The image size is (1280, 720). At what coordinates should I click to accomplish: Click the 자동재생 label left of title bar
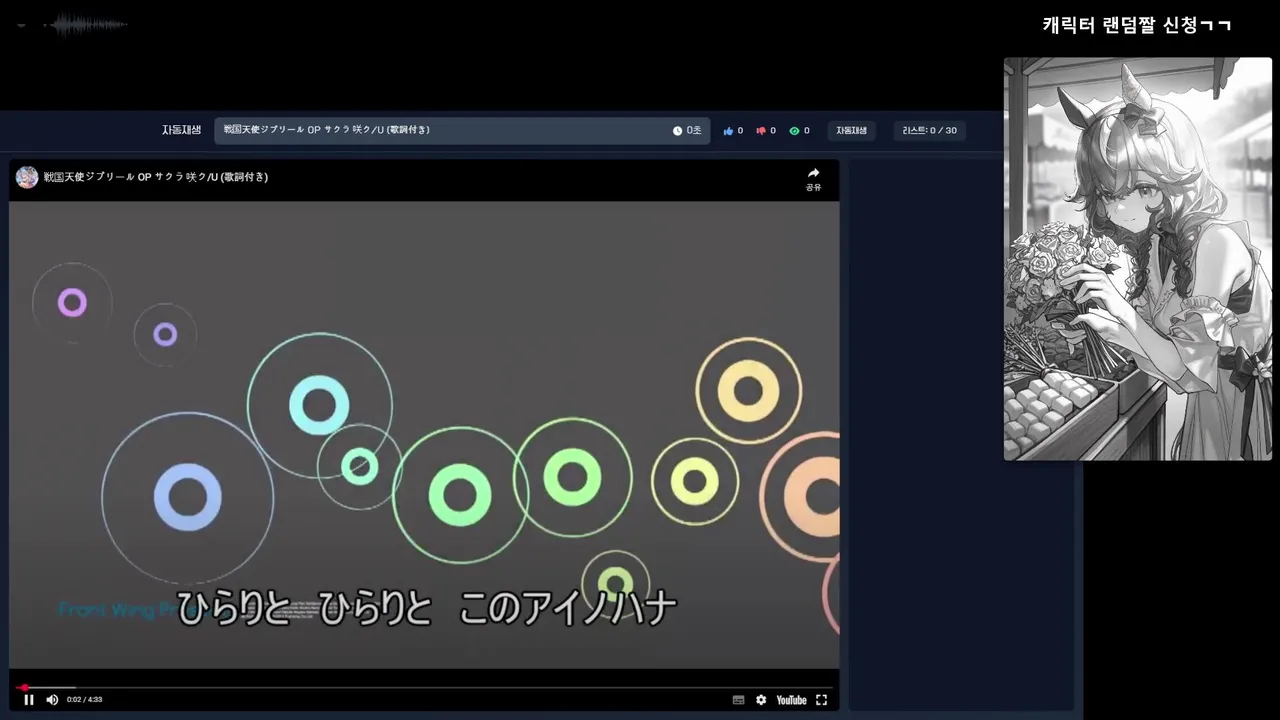point(181,130)
